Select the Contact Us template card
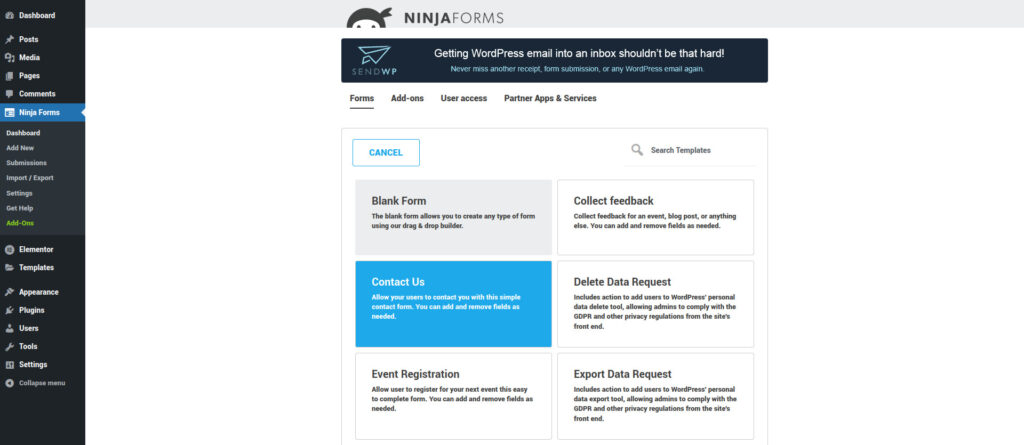 (453, 304)
